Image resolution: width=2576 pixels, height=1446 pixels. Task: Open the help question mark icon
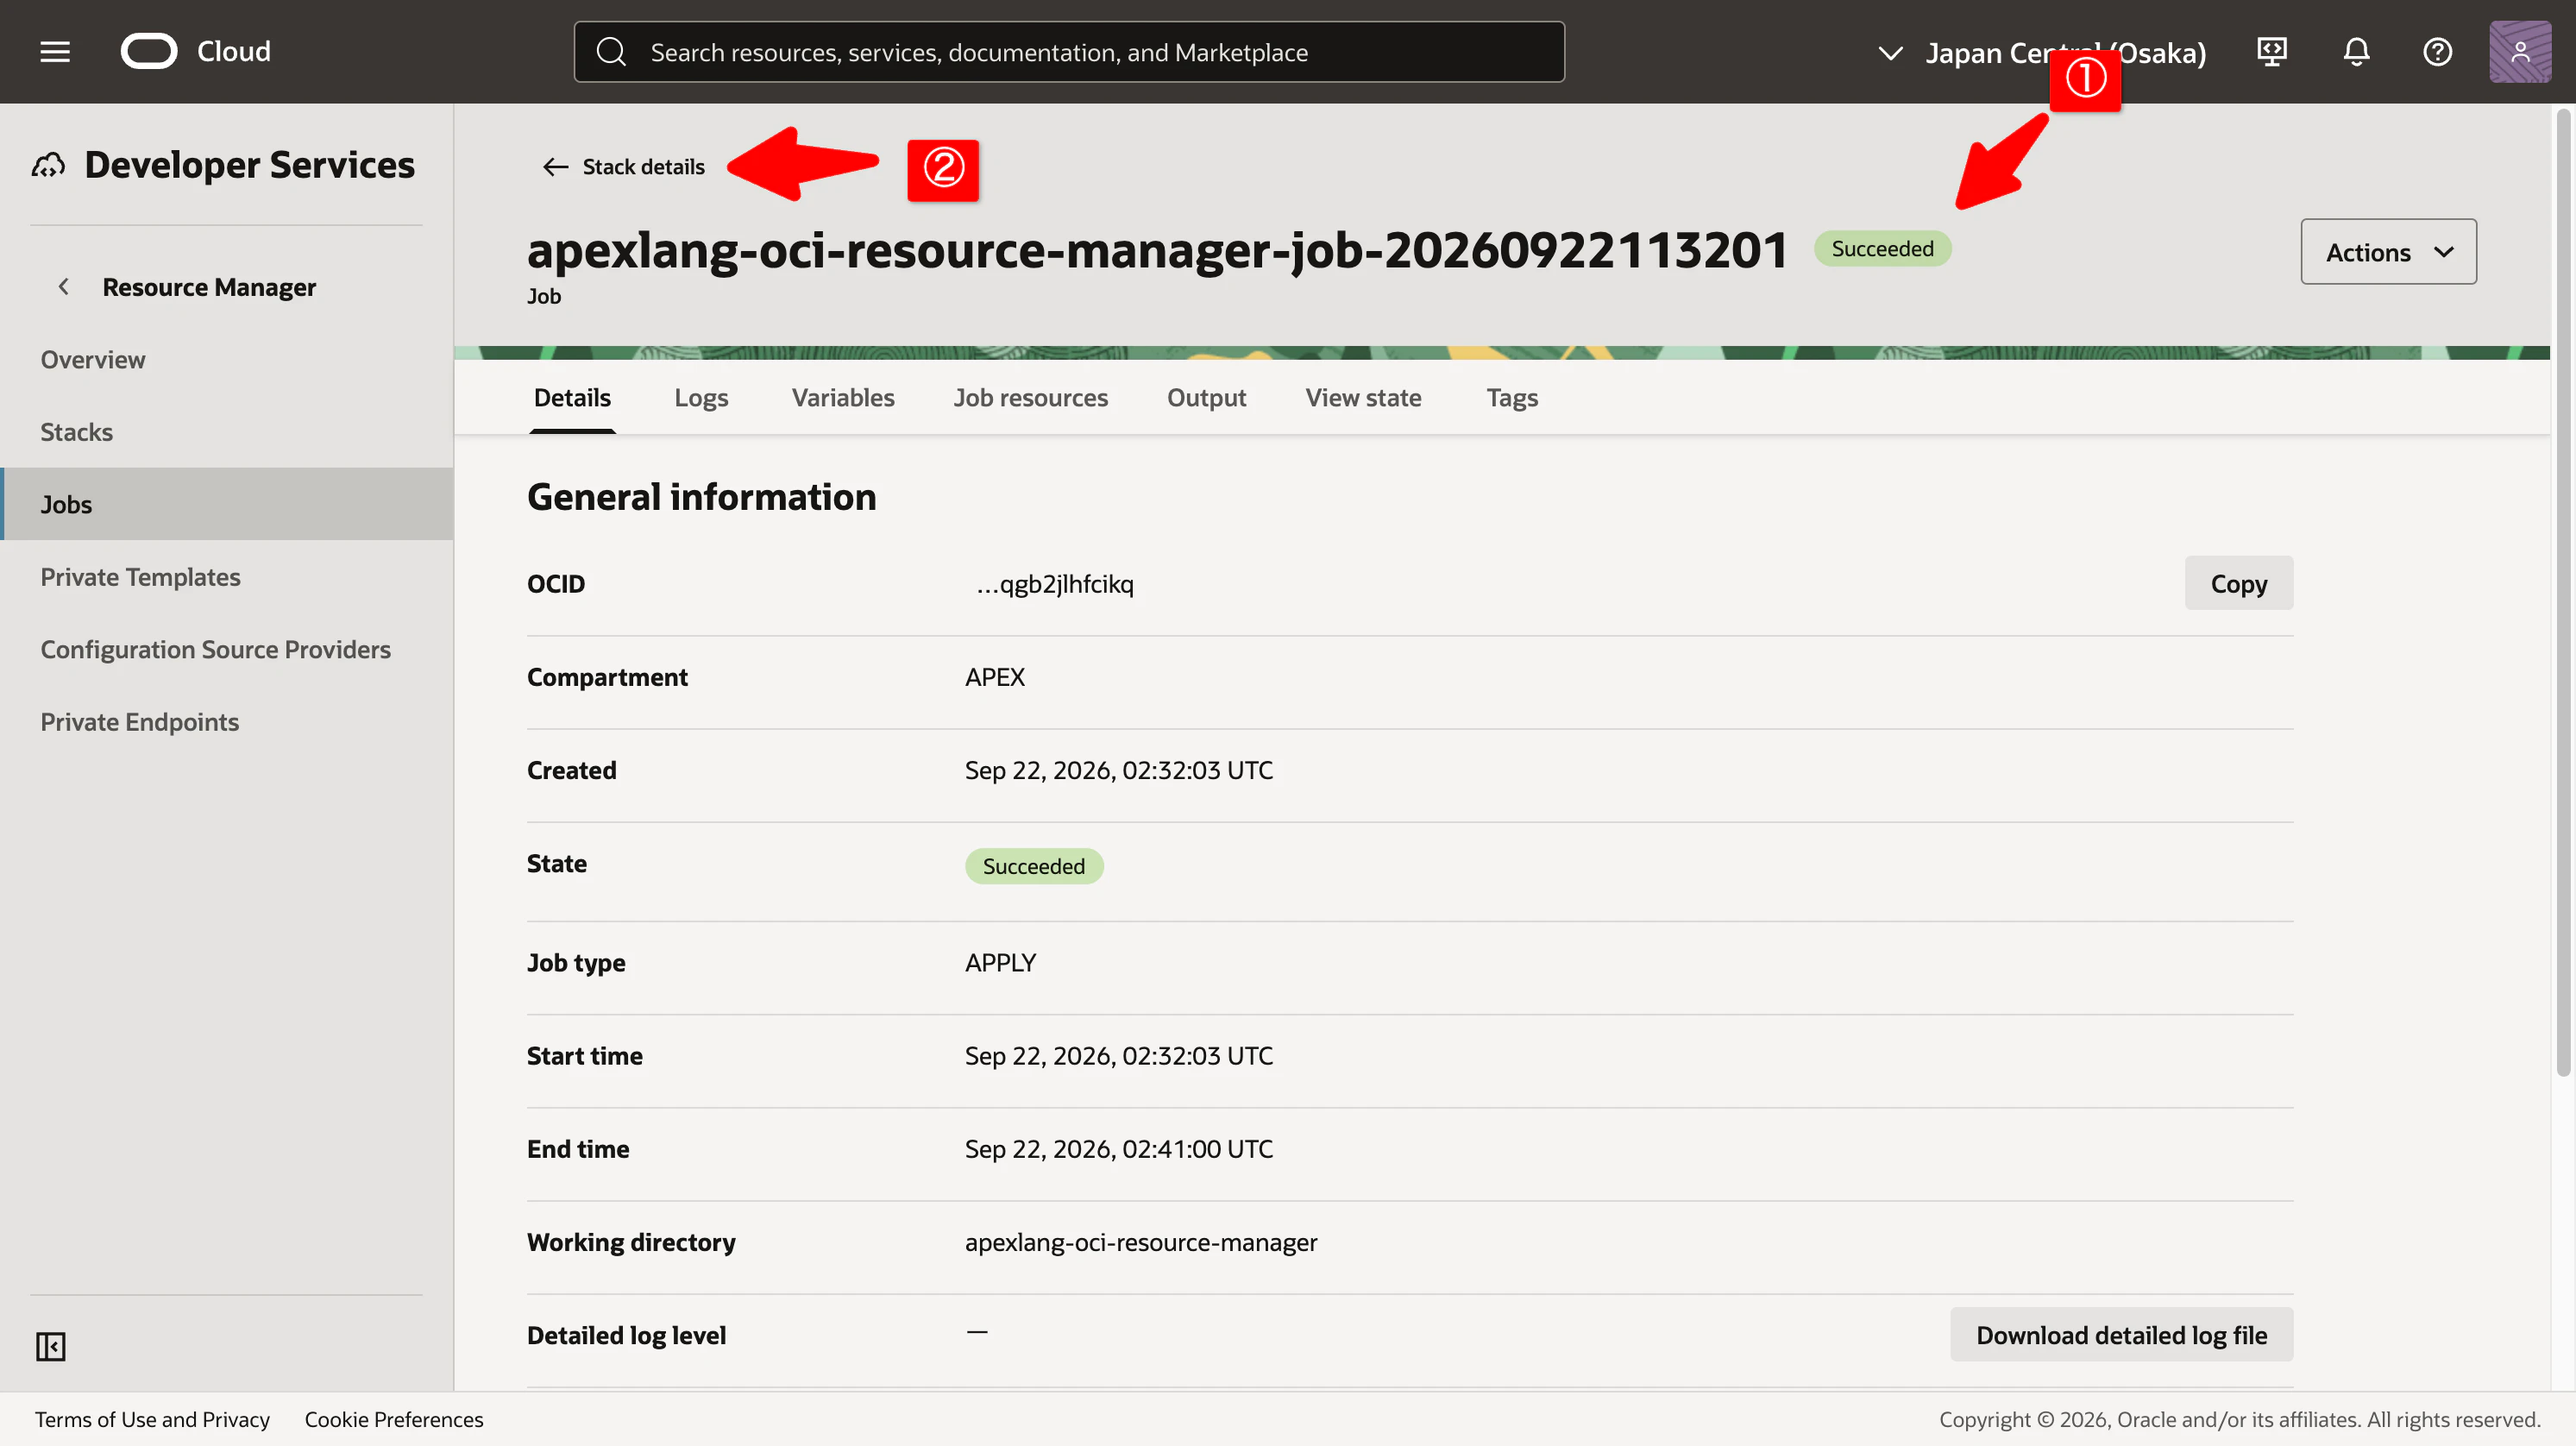(2438, 52)
